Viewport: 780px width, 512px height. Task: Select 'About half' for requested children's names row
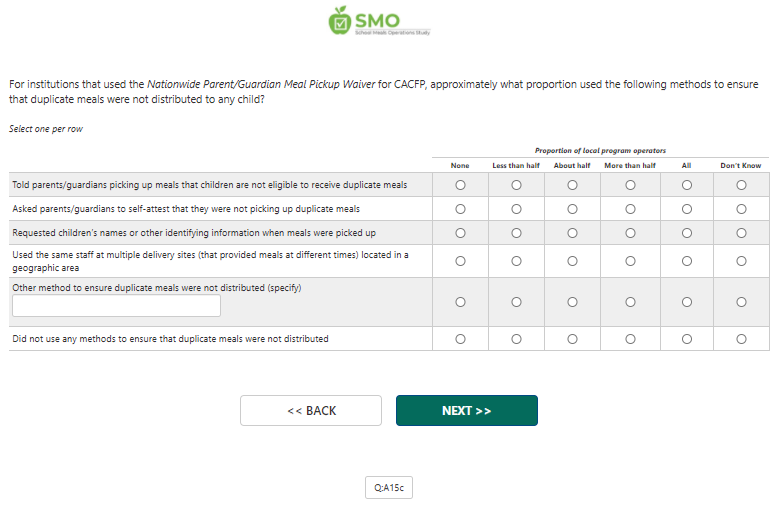[x=572, y=233]
